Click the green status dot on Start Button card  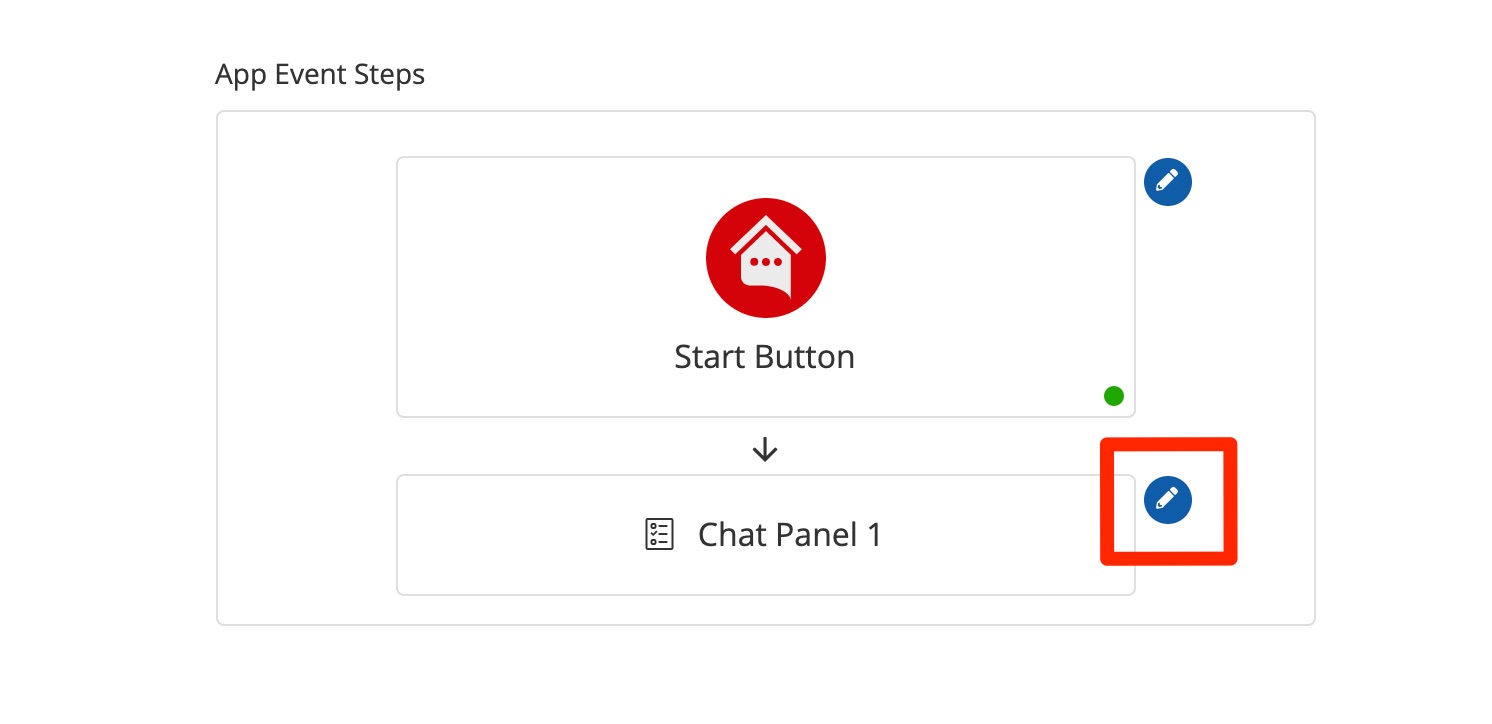[x=1113, y=396]
